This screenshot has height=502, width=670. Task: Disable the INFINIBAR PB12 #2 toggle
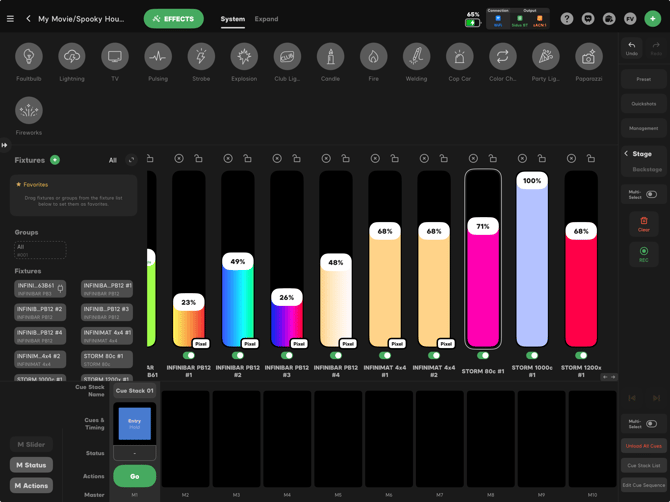[x=238, y=355]
